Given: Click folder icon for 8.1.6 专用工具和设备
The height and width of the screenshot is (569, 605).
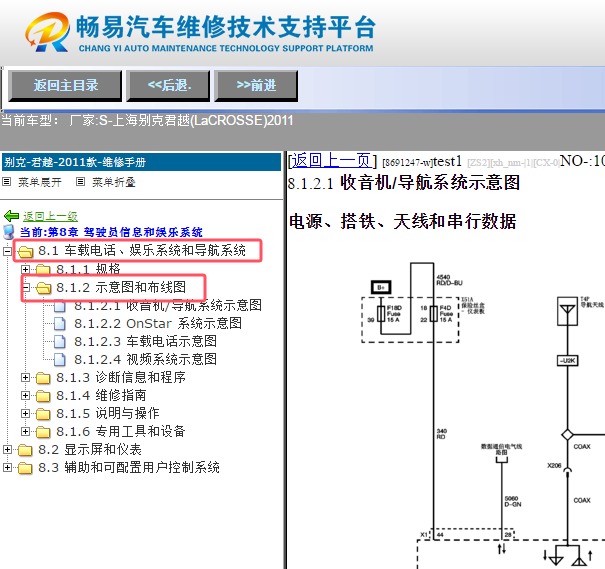Looking at the screenshot, I should pyautogui.click(x=43, y=432).
